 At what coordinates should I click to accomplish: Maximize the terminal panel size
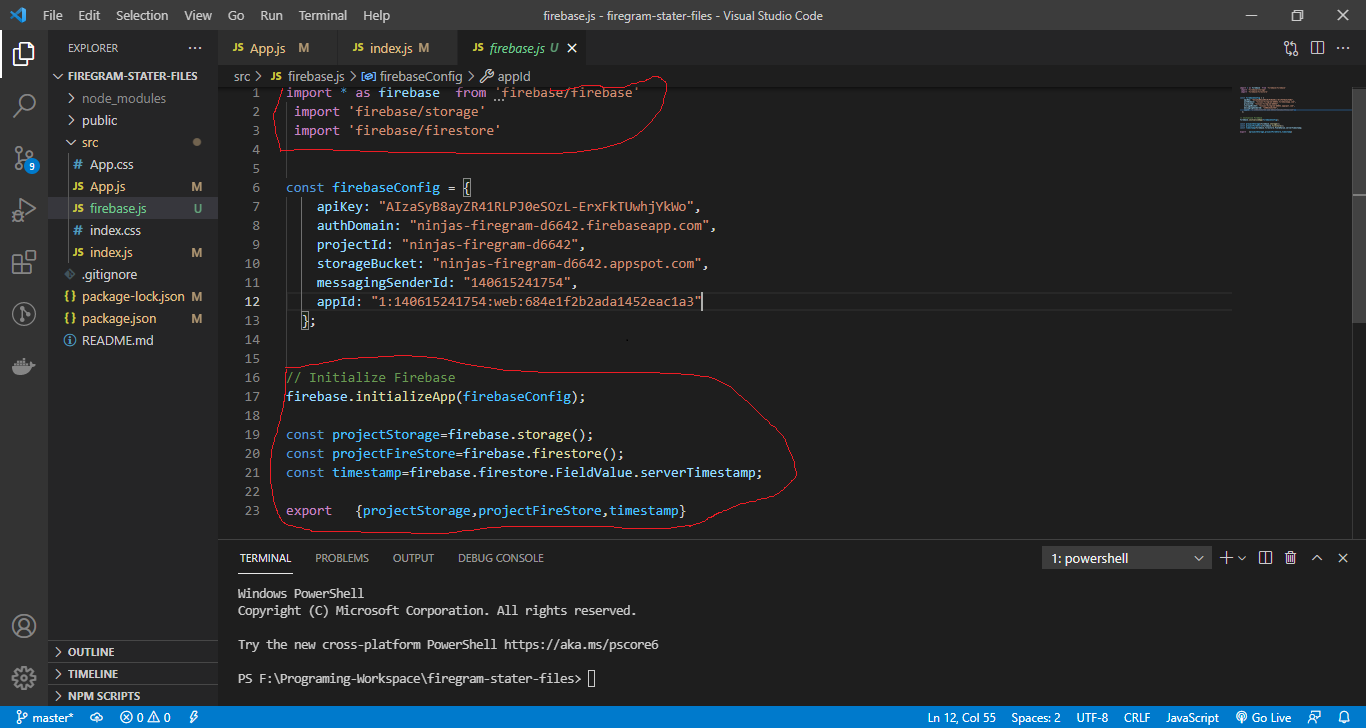[x=1317, y=558]
